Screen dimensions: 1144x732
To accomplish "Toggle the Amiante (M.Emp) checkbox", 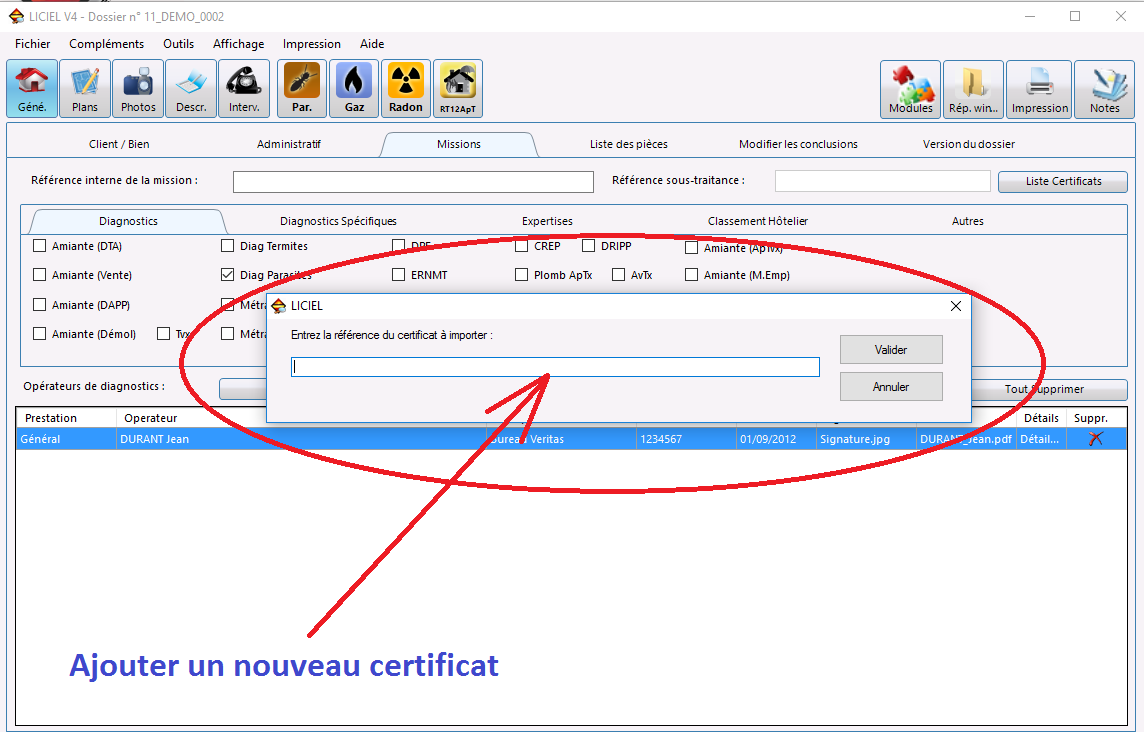I will pyautogui.click(x=692, y=274).
